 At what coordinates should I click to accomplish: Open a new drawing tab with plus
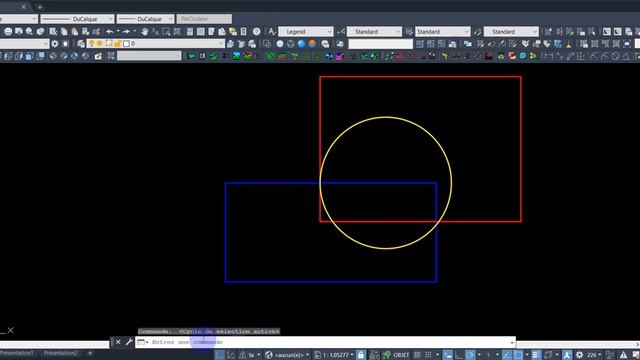pyautogui.click(x=40, y=7)
